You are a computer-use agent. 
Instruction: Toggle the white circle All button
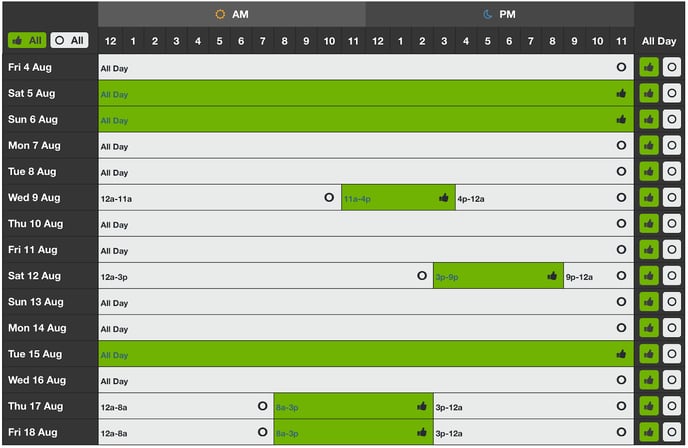tap(69, 40)
